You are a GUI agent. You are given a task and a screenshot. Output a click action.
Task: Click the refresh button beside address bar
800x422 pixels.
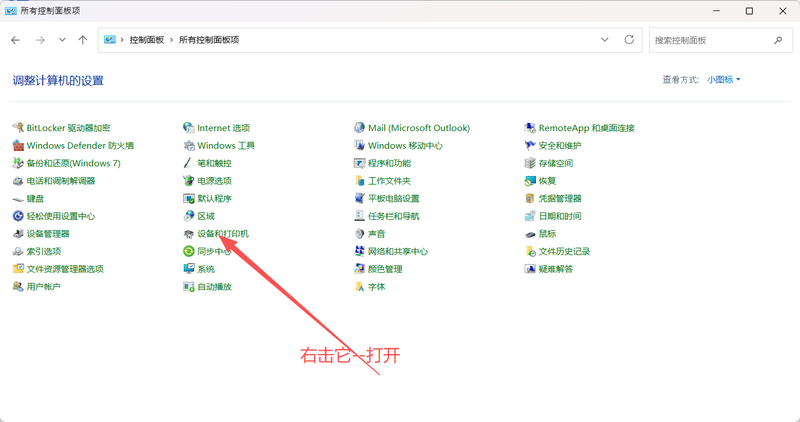pos(629,40)
